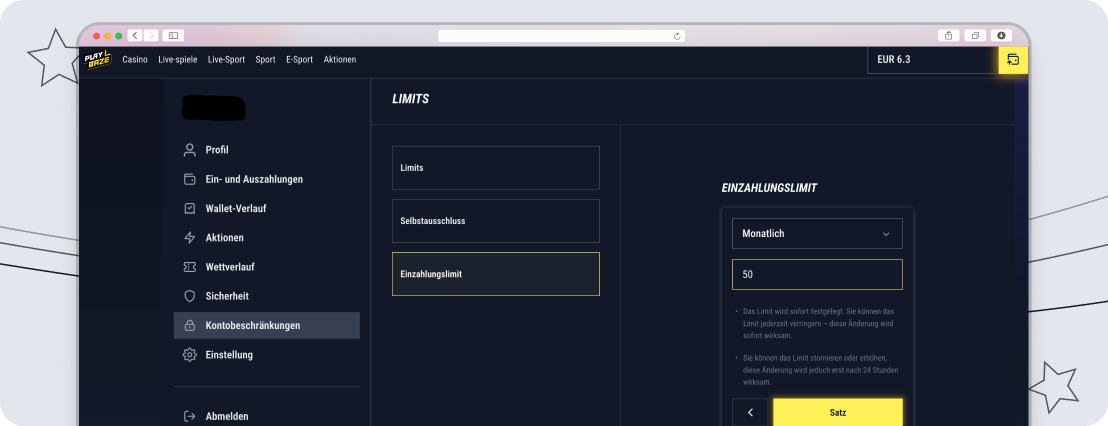
Task: Click the Wettverlauf ticket icon
Action: tap(189, 267)
